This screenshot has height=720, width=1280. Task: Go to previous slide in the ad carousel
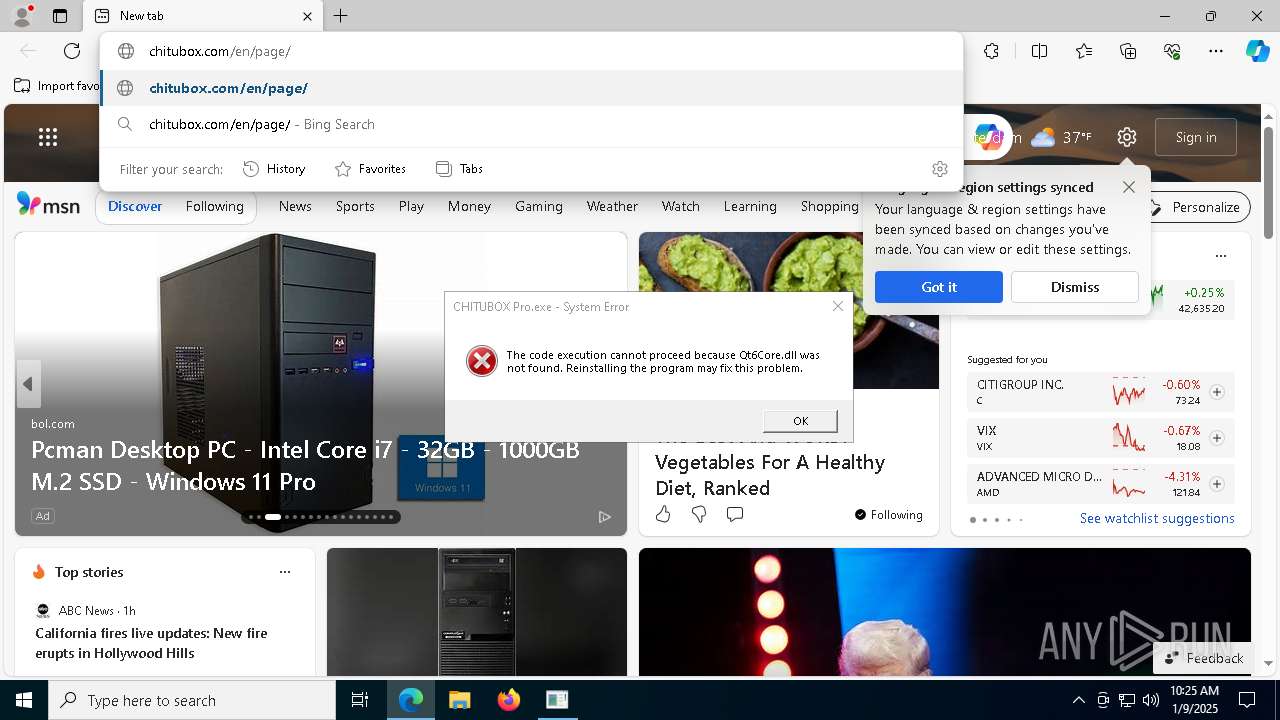pyautogui.click(x=28, y=384)
